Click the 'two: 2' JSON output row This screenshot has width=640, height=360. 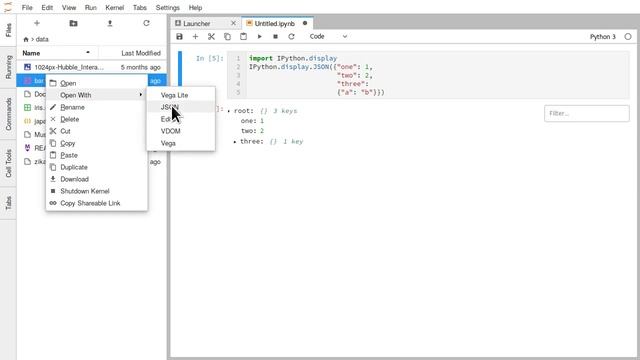tap(252, 131)
